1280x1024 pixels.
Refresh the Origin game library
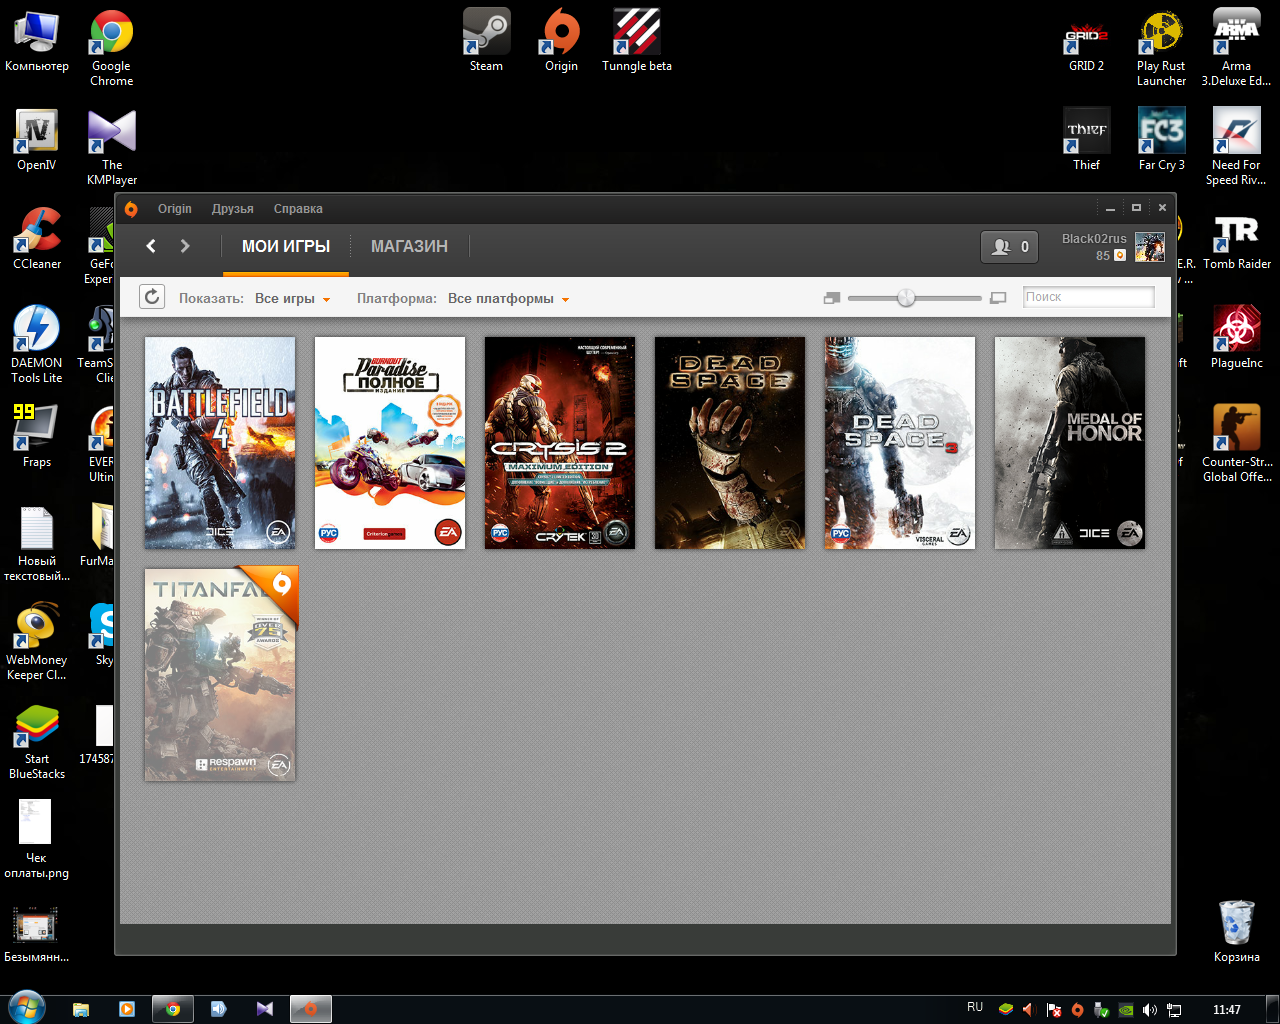point(151,297)
